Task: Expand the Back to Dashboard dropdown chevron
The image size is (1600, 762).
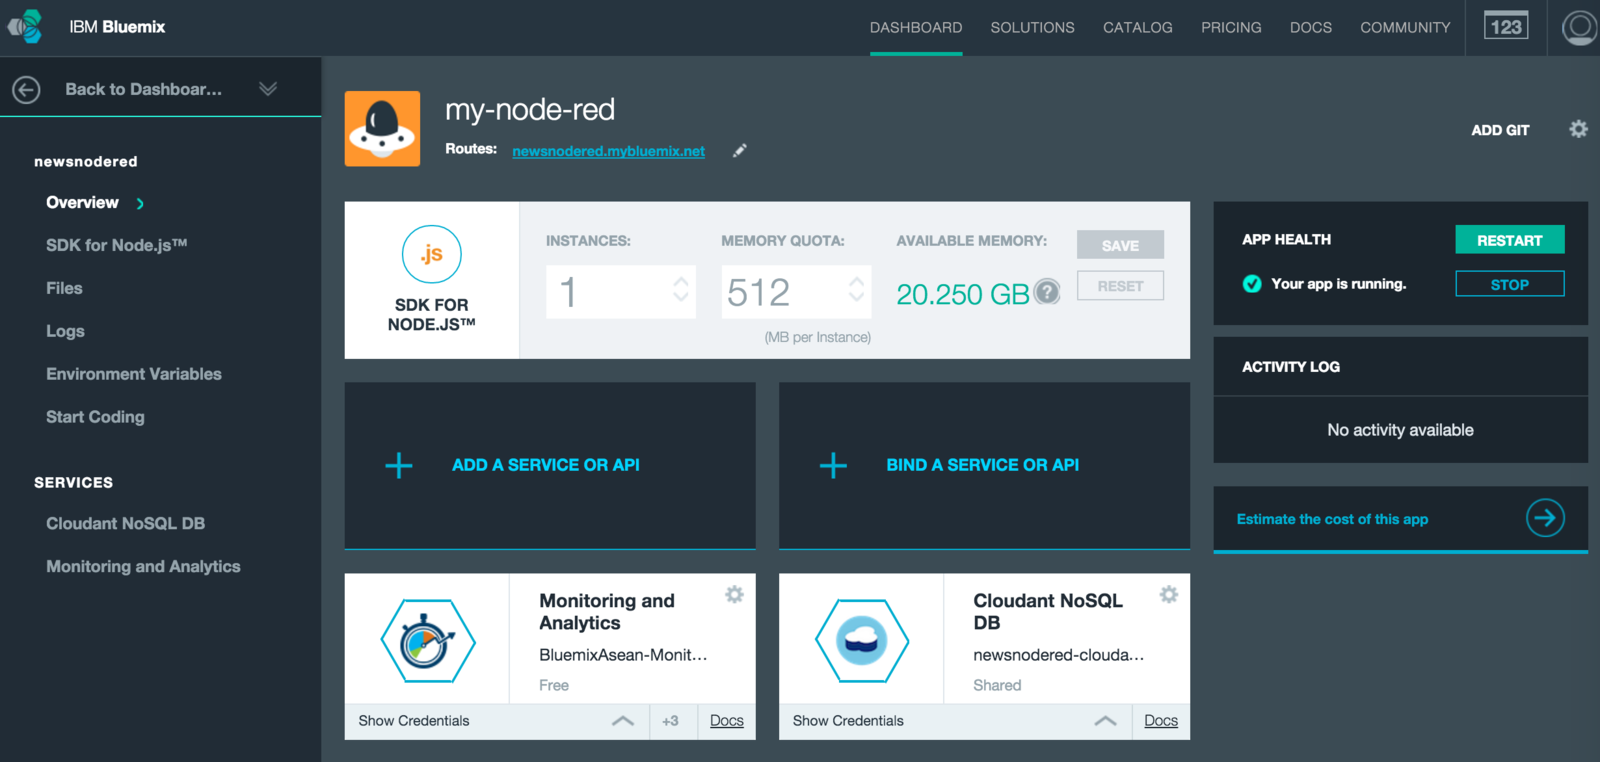Action: pyautogui.click(x=268, y=89)
